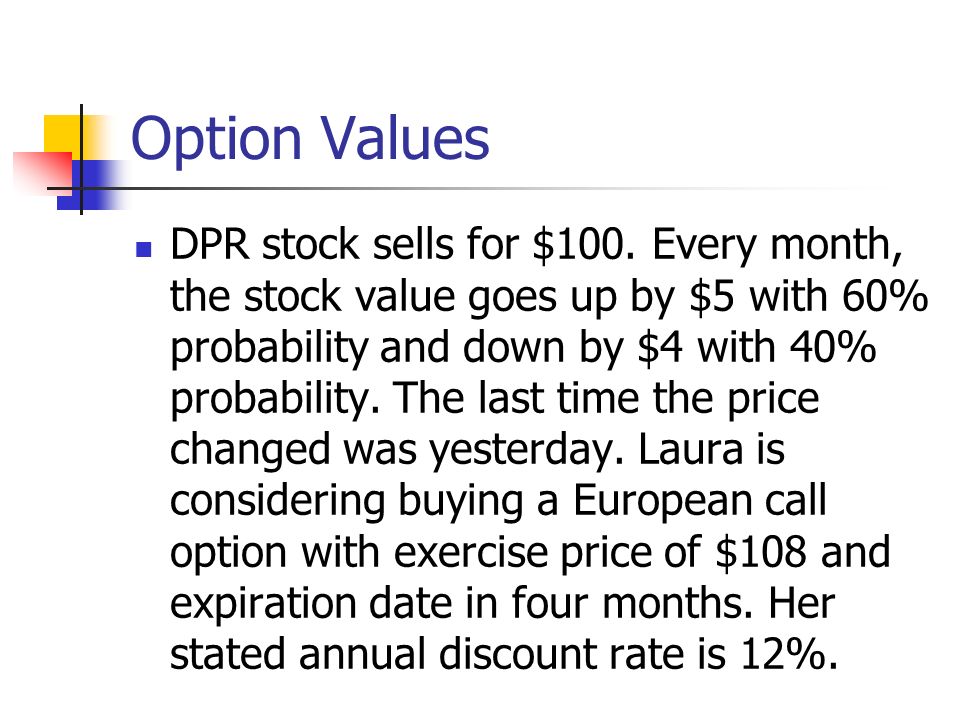Select the "12%" discount rate text
Screen dimensions: 960x720
click(789, 654)
